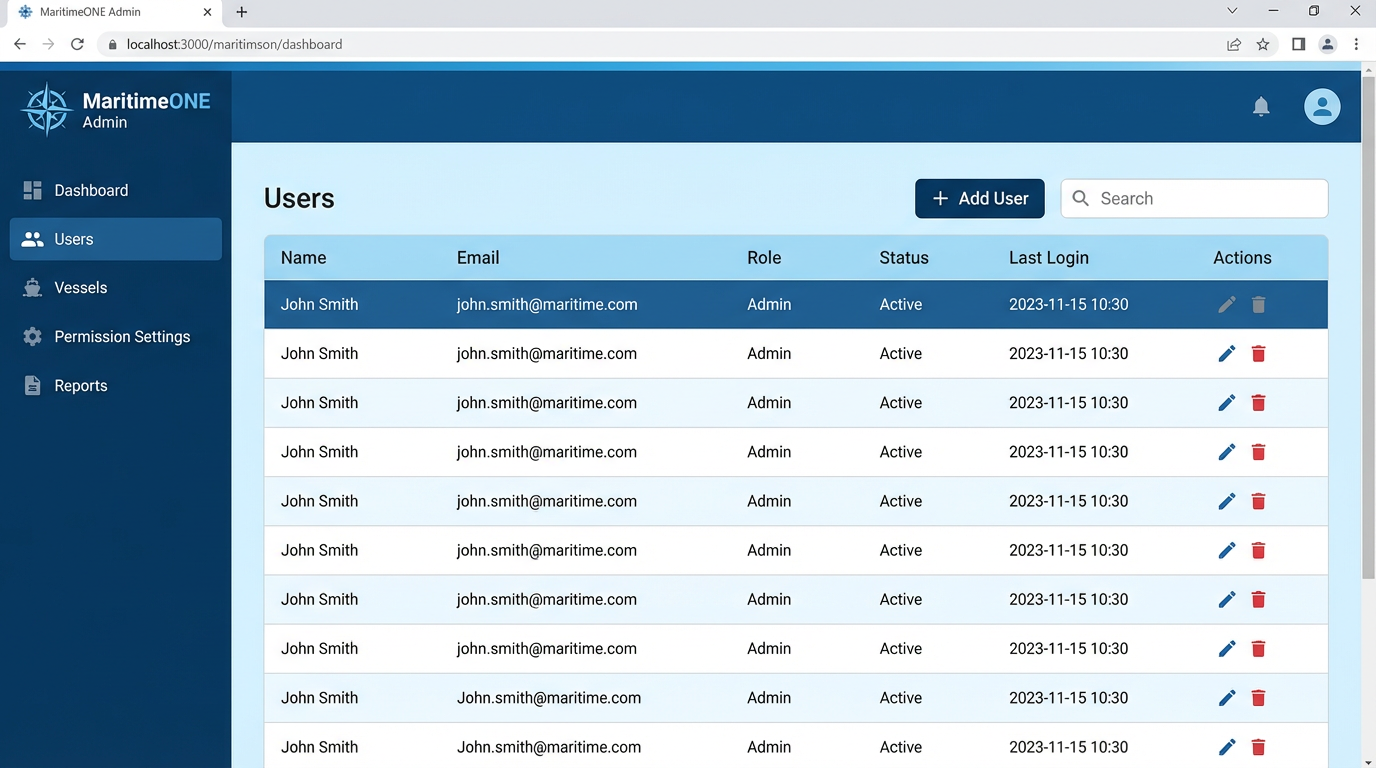The height and width of the screenshot is (768, 1376).
Task: Delete the third user row with the trash icon
Action: pos(1258,402)
